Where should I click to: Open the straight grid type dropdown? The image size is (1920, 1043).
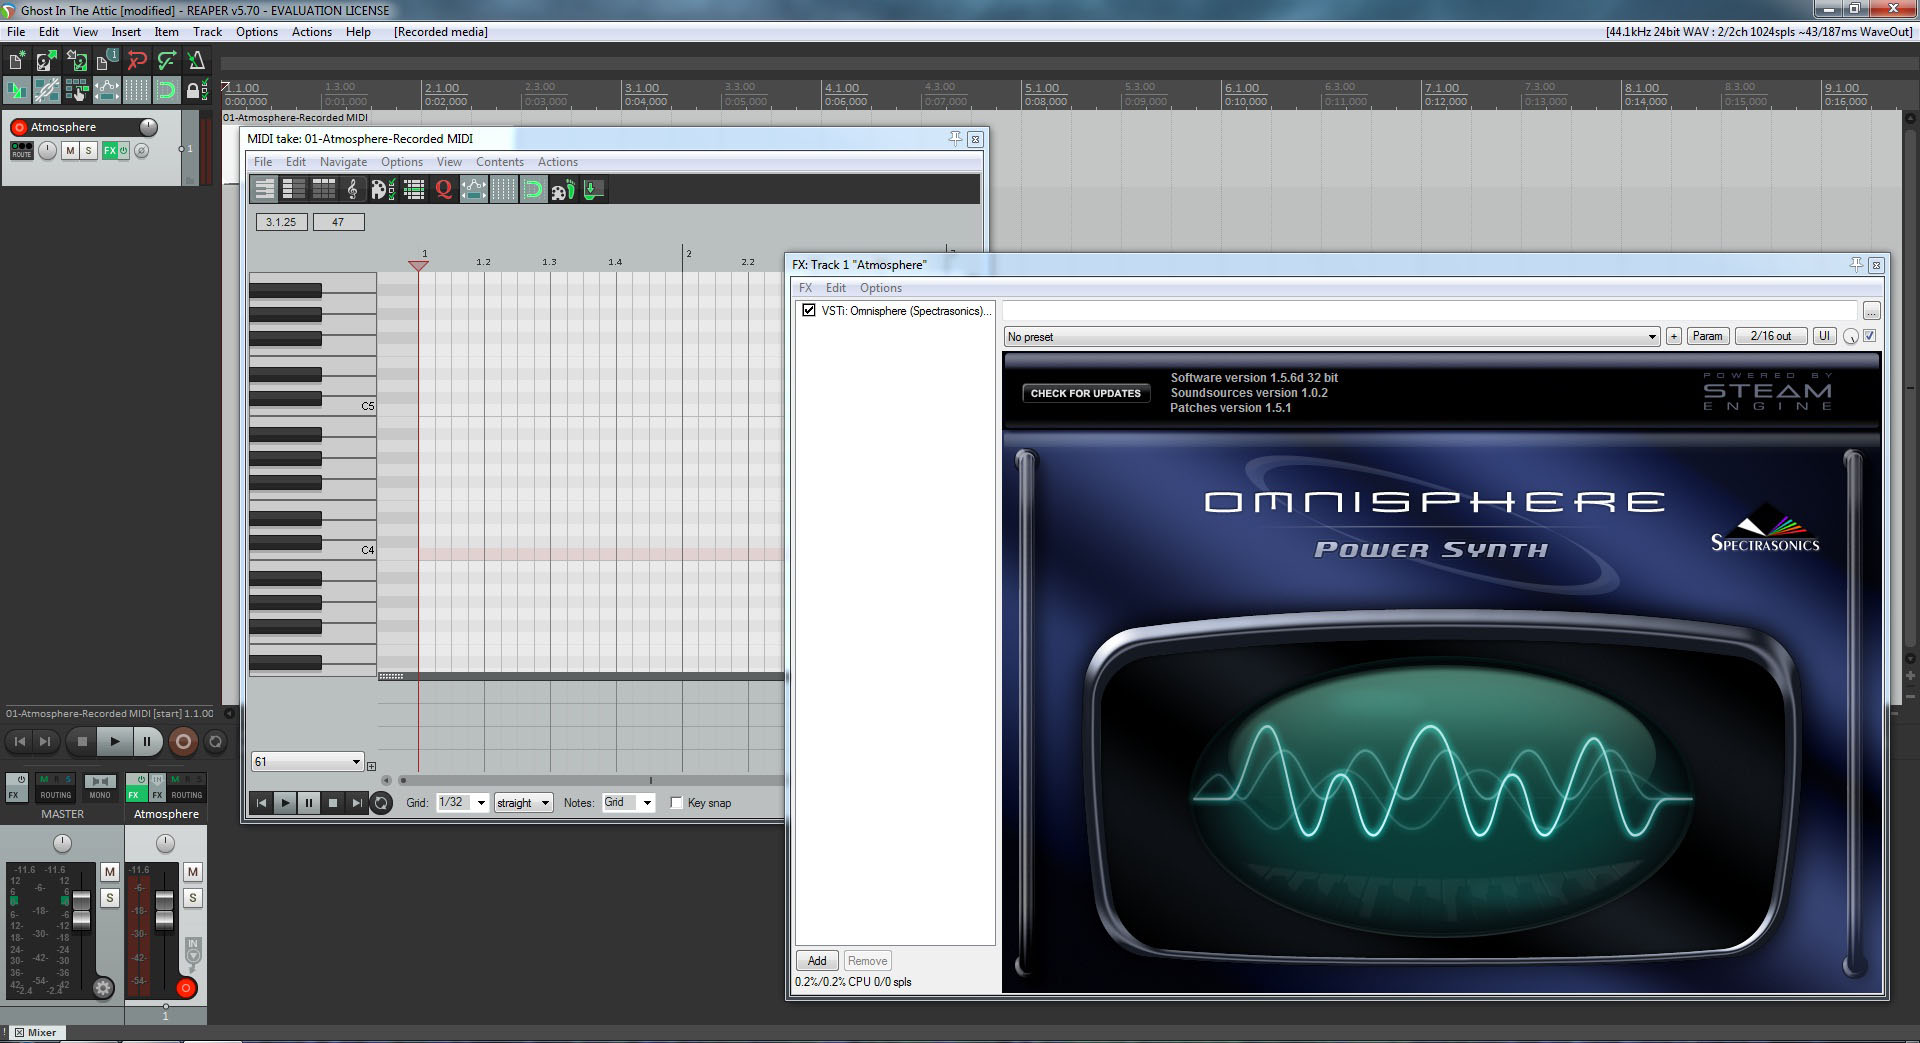pyautogui.click(x=523, y=803)
